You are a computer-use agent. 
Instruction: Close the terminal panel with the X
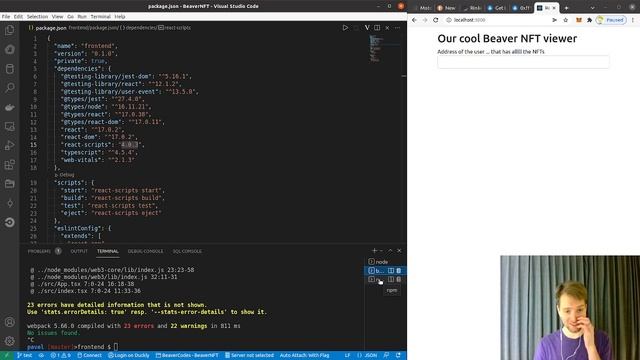coord(399,251)
